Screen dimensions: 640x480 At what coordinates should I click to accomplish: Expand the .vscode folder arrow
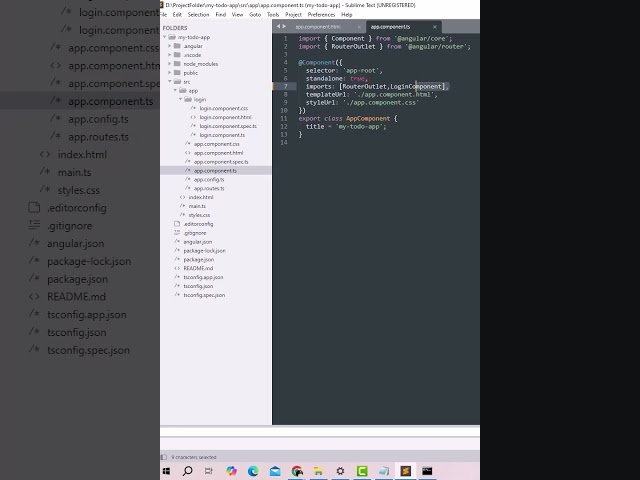pos(170,55)
